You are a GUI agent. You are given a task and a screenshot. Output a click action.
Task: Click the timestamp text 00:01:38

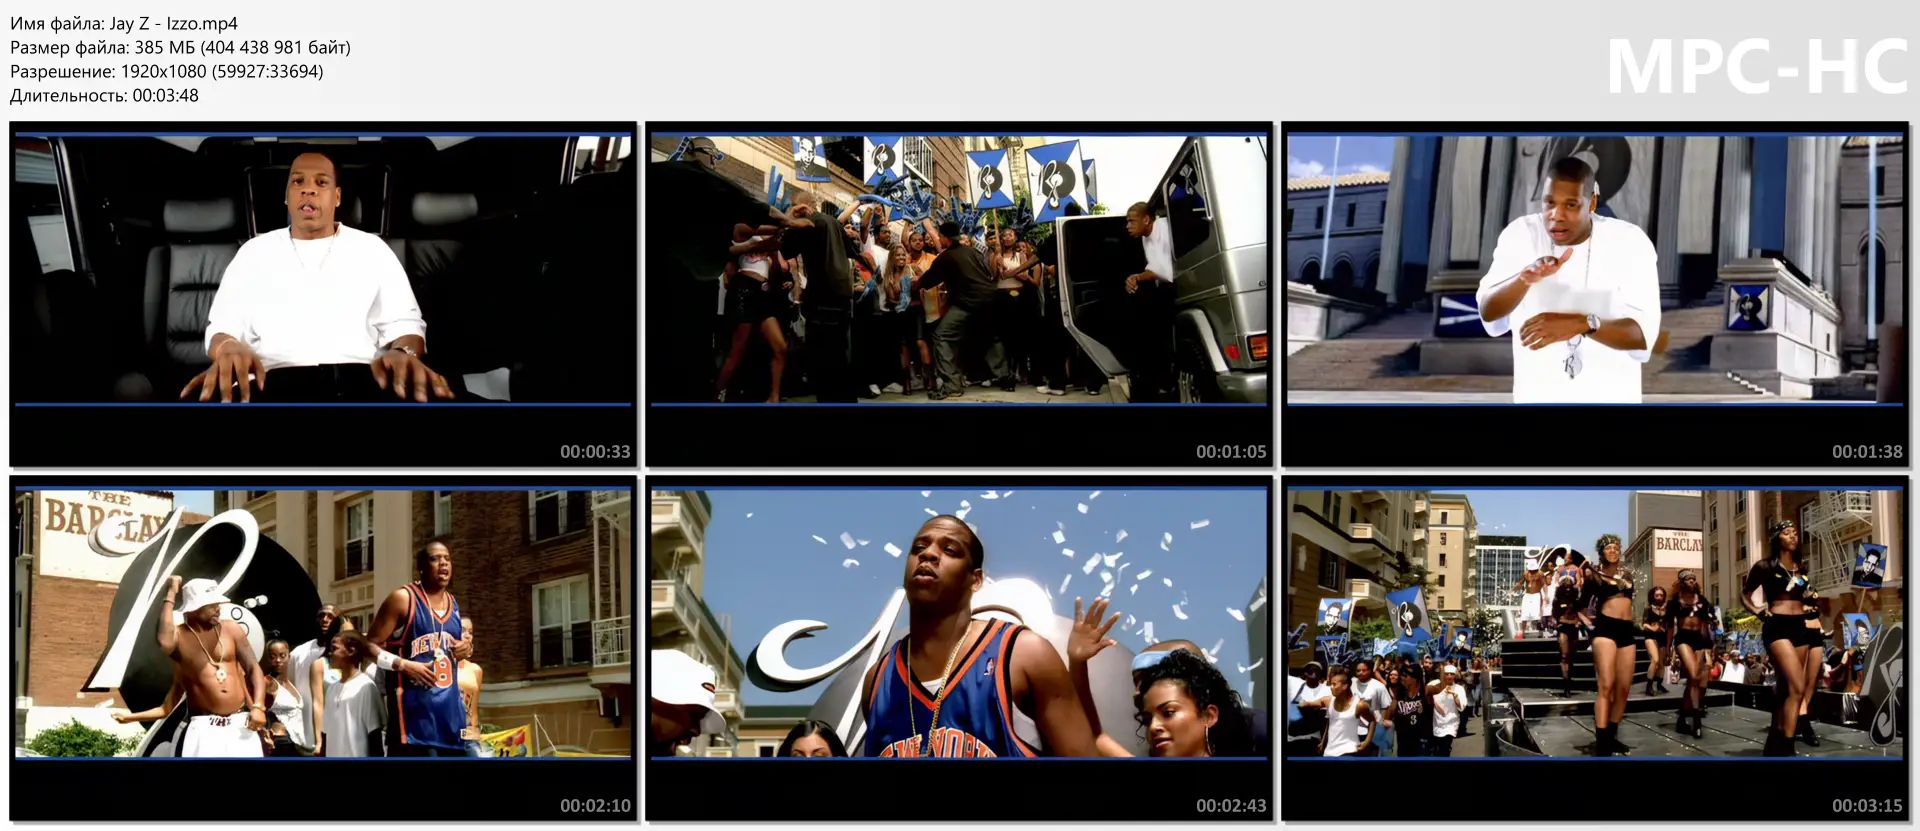pos(1867,452)
